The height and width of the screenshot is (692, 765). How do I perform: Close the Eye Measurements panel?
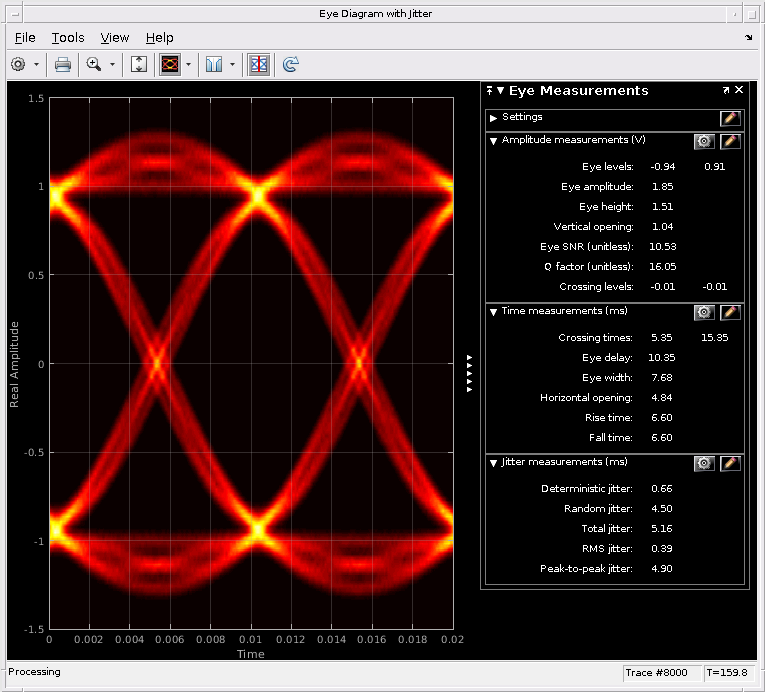click(x=739, y=90)
